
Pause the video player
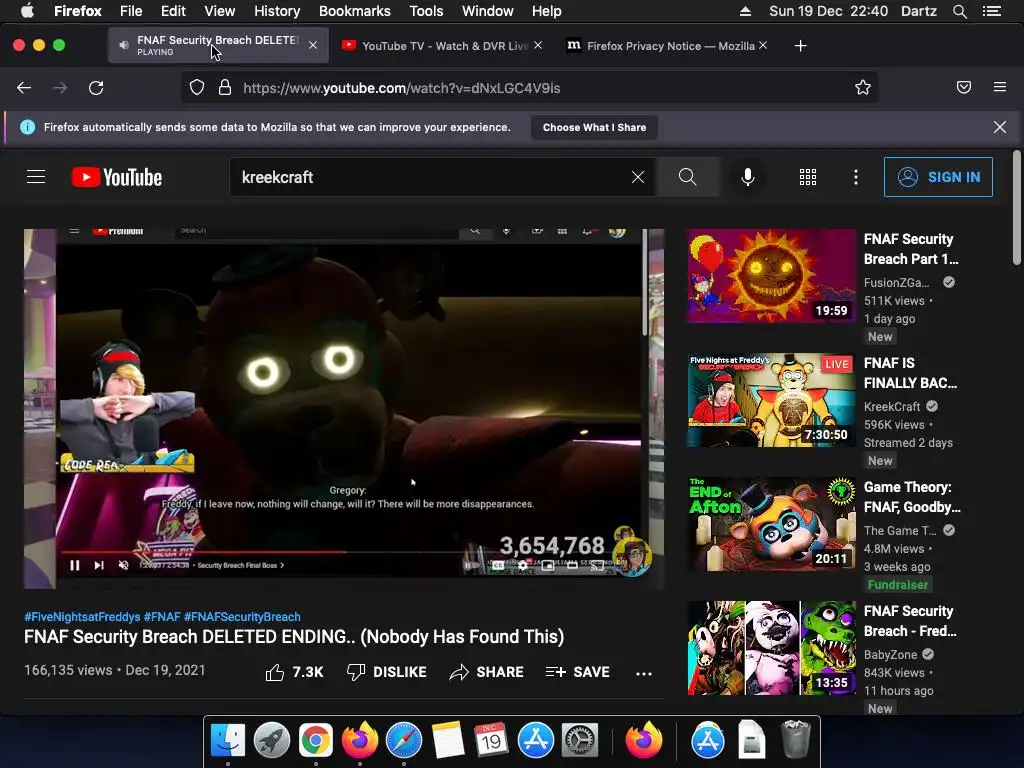pyautogui.click(x=75, y=566)
